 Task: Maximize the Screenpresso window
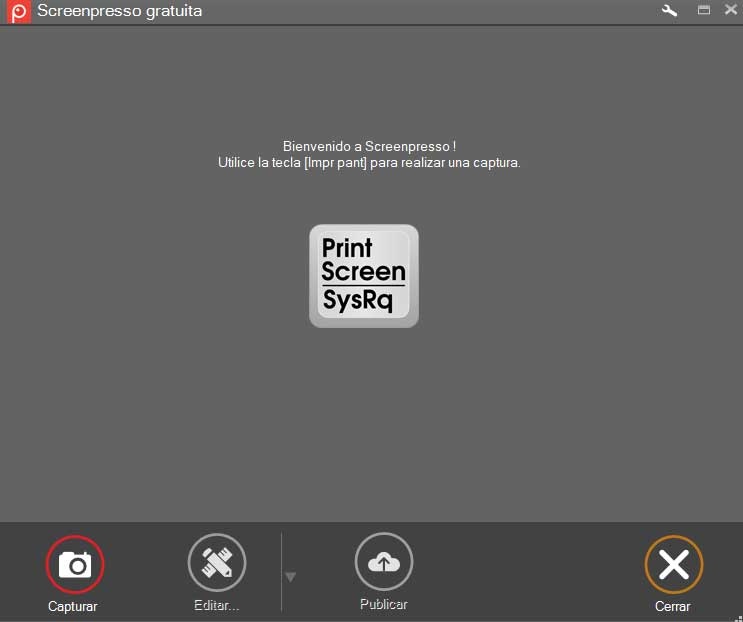click(x=704, y=10)
